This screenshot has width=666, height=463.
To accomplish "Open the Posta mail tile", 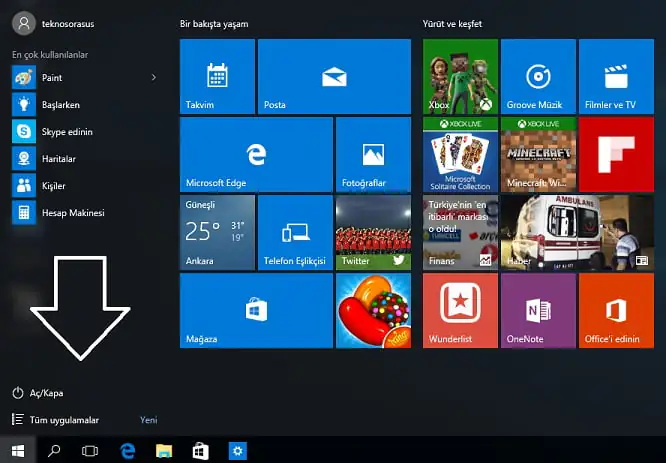I will pos(334,77).
